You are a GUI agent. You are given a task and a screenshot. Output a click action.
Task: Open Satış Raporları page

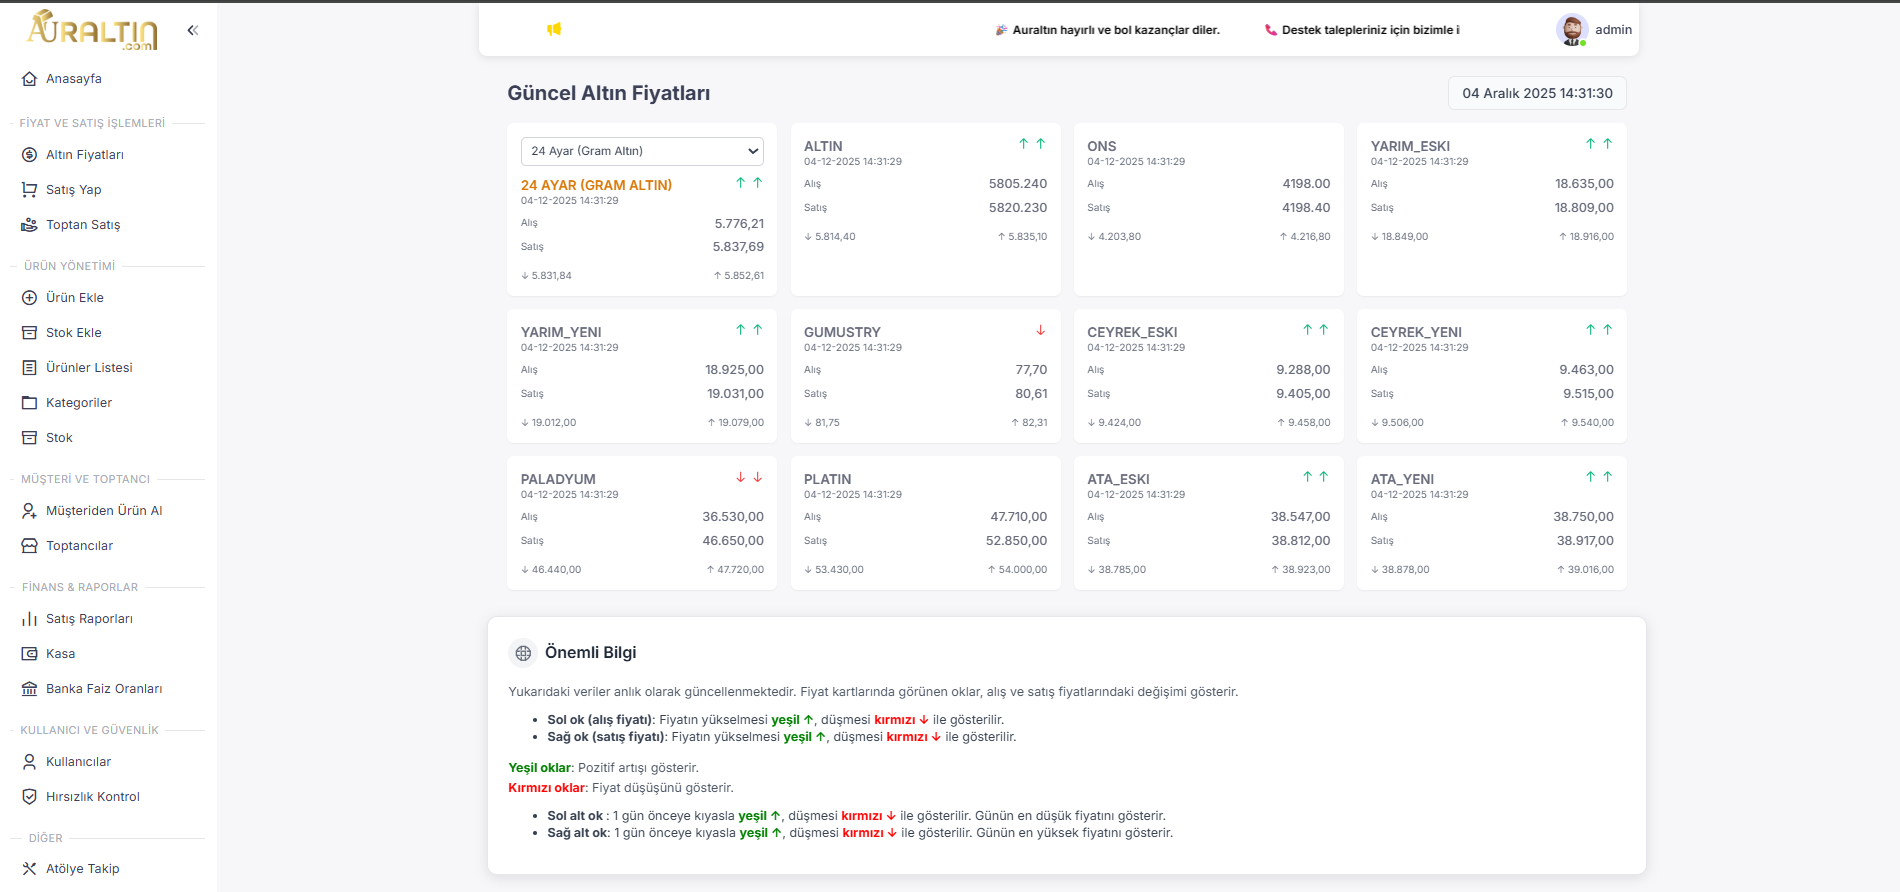89,619
